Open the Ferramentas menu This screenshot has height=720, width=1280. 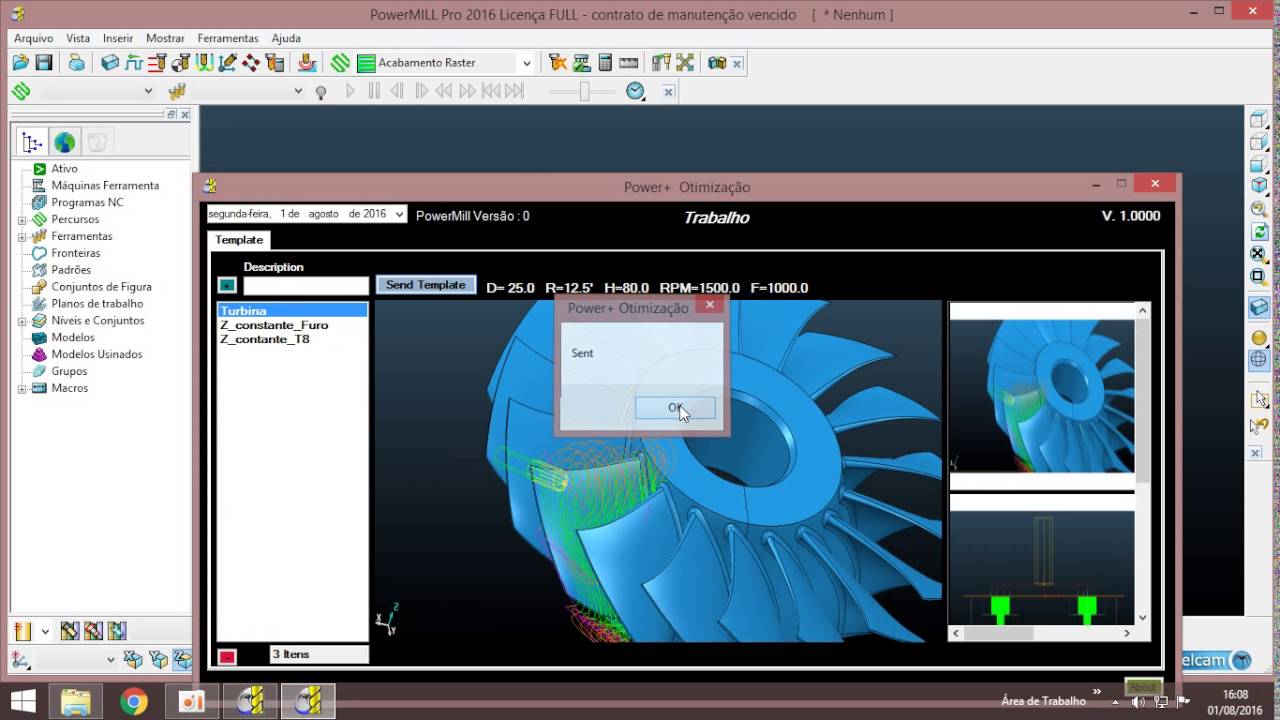(x=228, y=38)
